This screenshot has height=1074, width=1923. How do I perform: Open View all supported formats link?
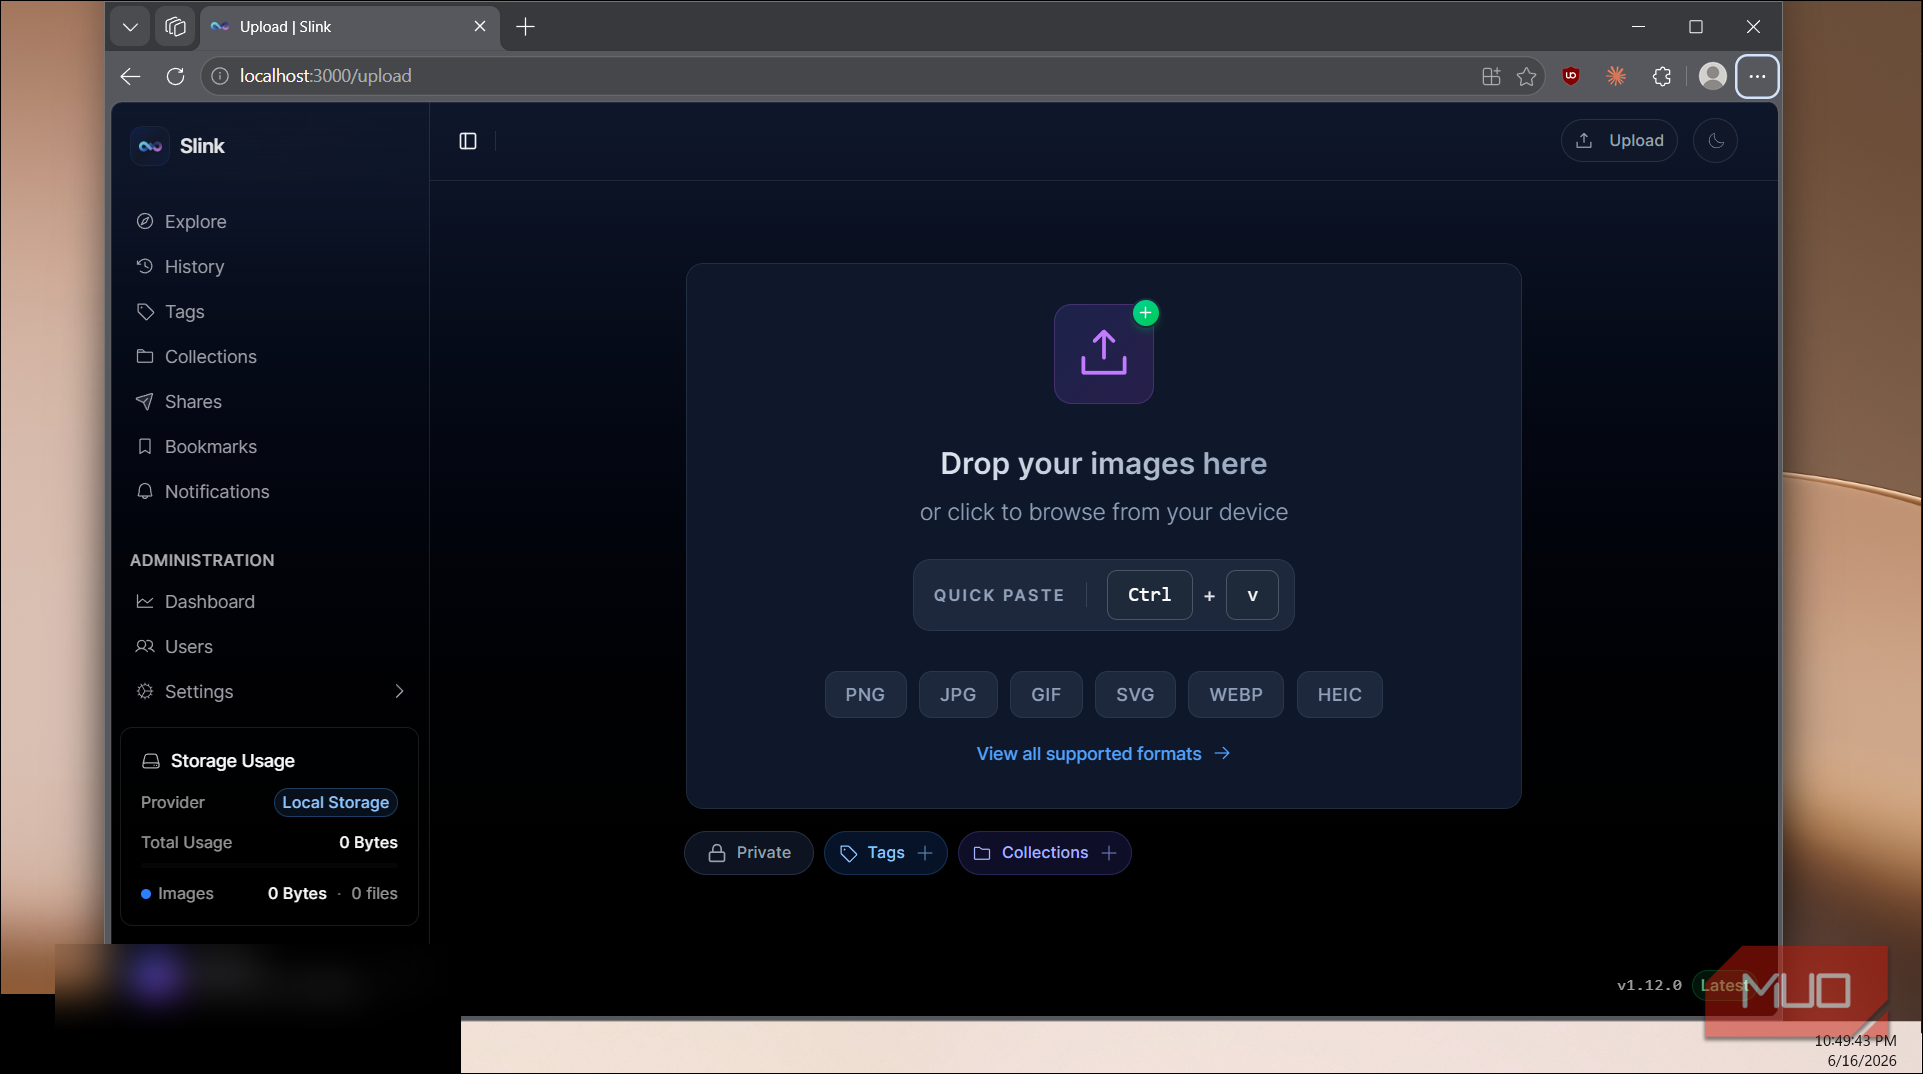pos(1103,754)
